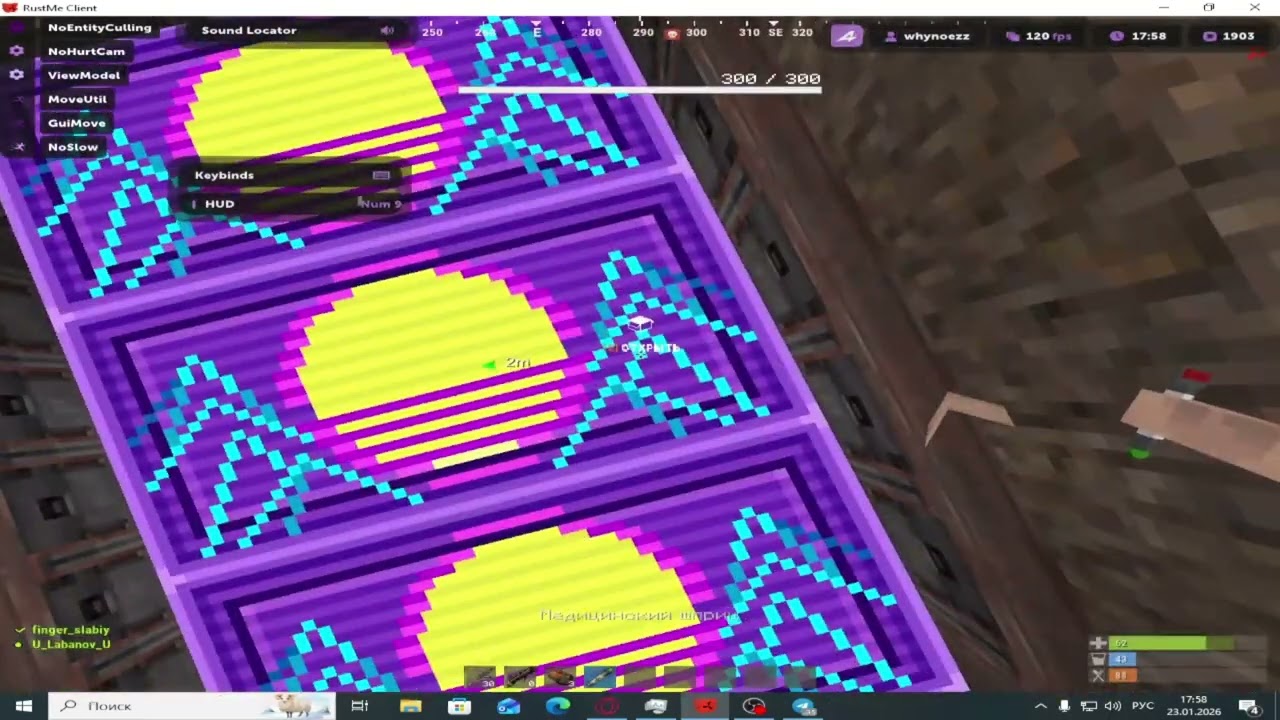Image resolution: width=1280 pixels, height=720 pixels.
Task: Toggle the GuiMove module
Action: 77,123
